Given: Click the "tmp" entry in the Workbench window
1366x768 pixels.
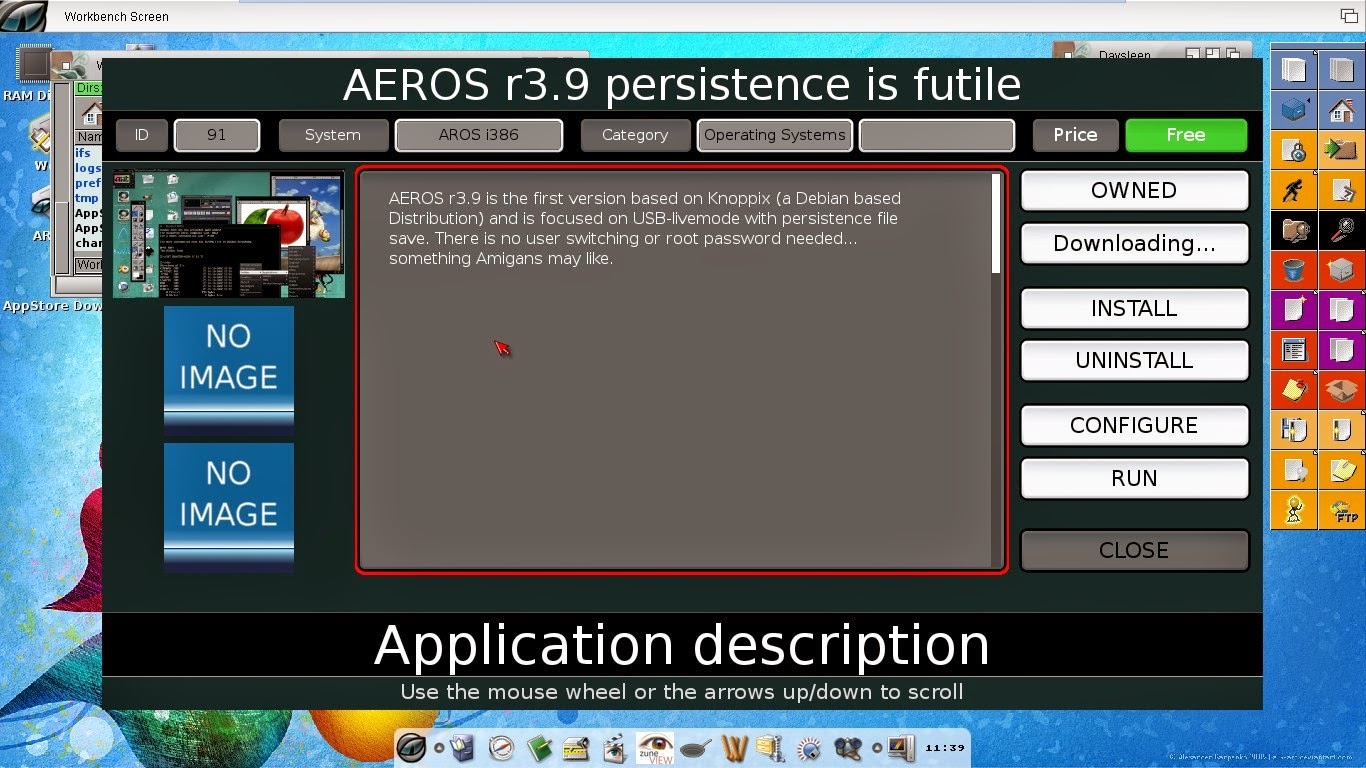Looking at the screenshot, I should click(87, 198).
